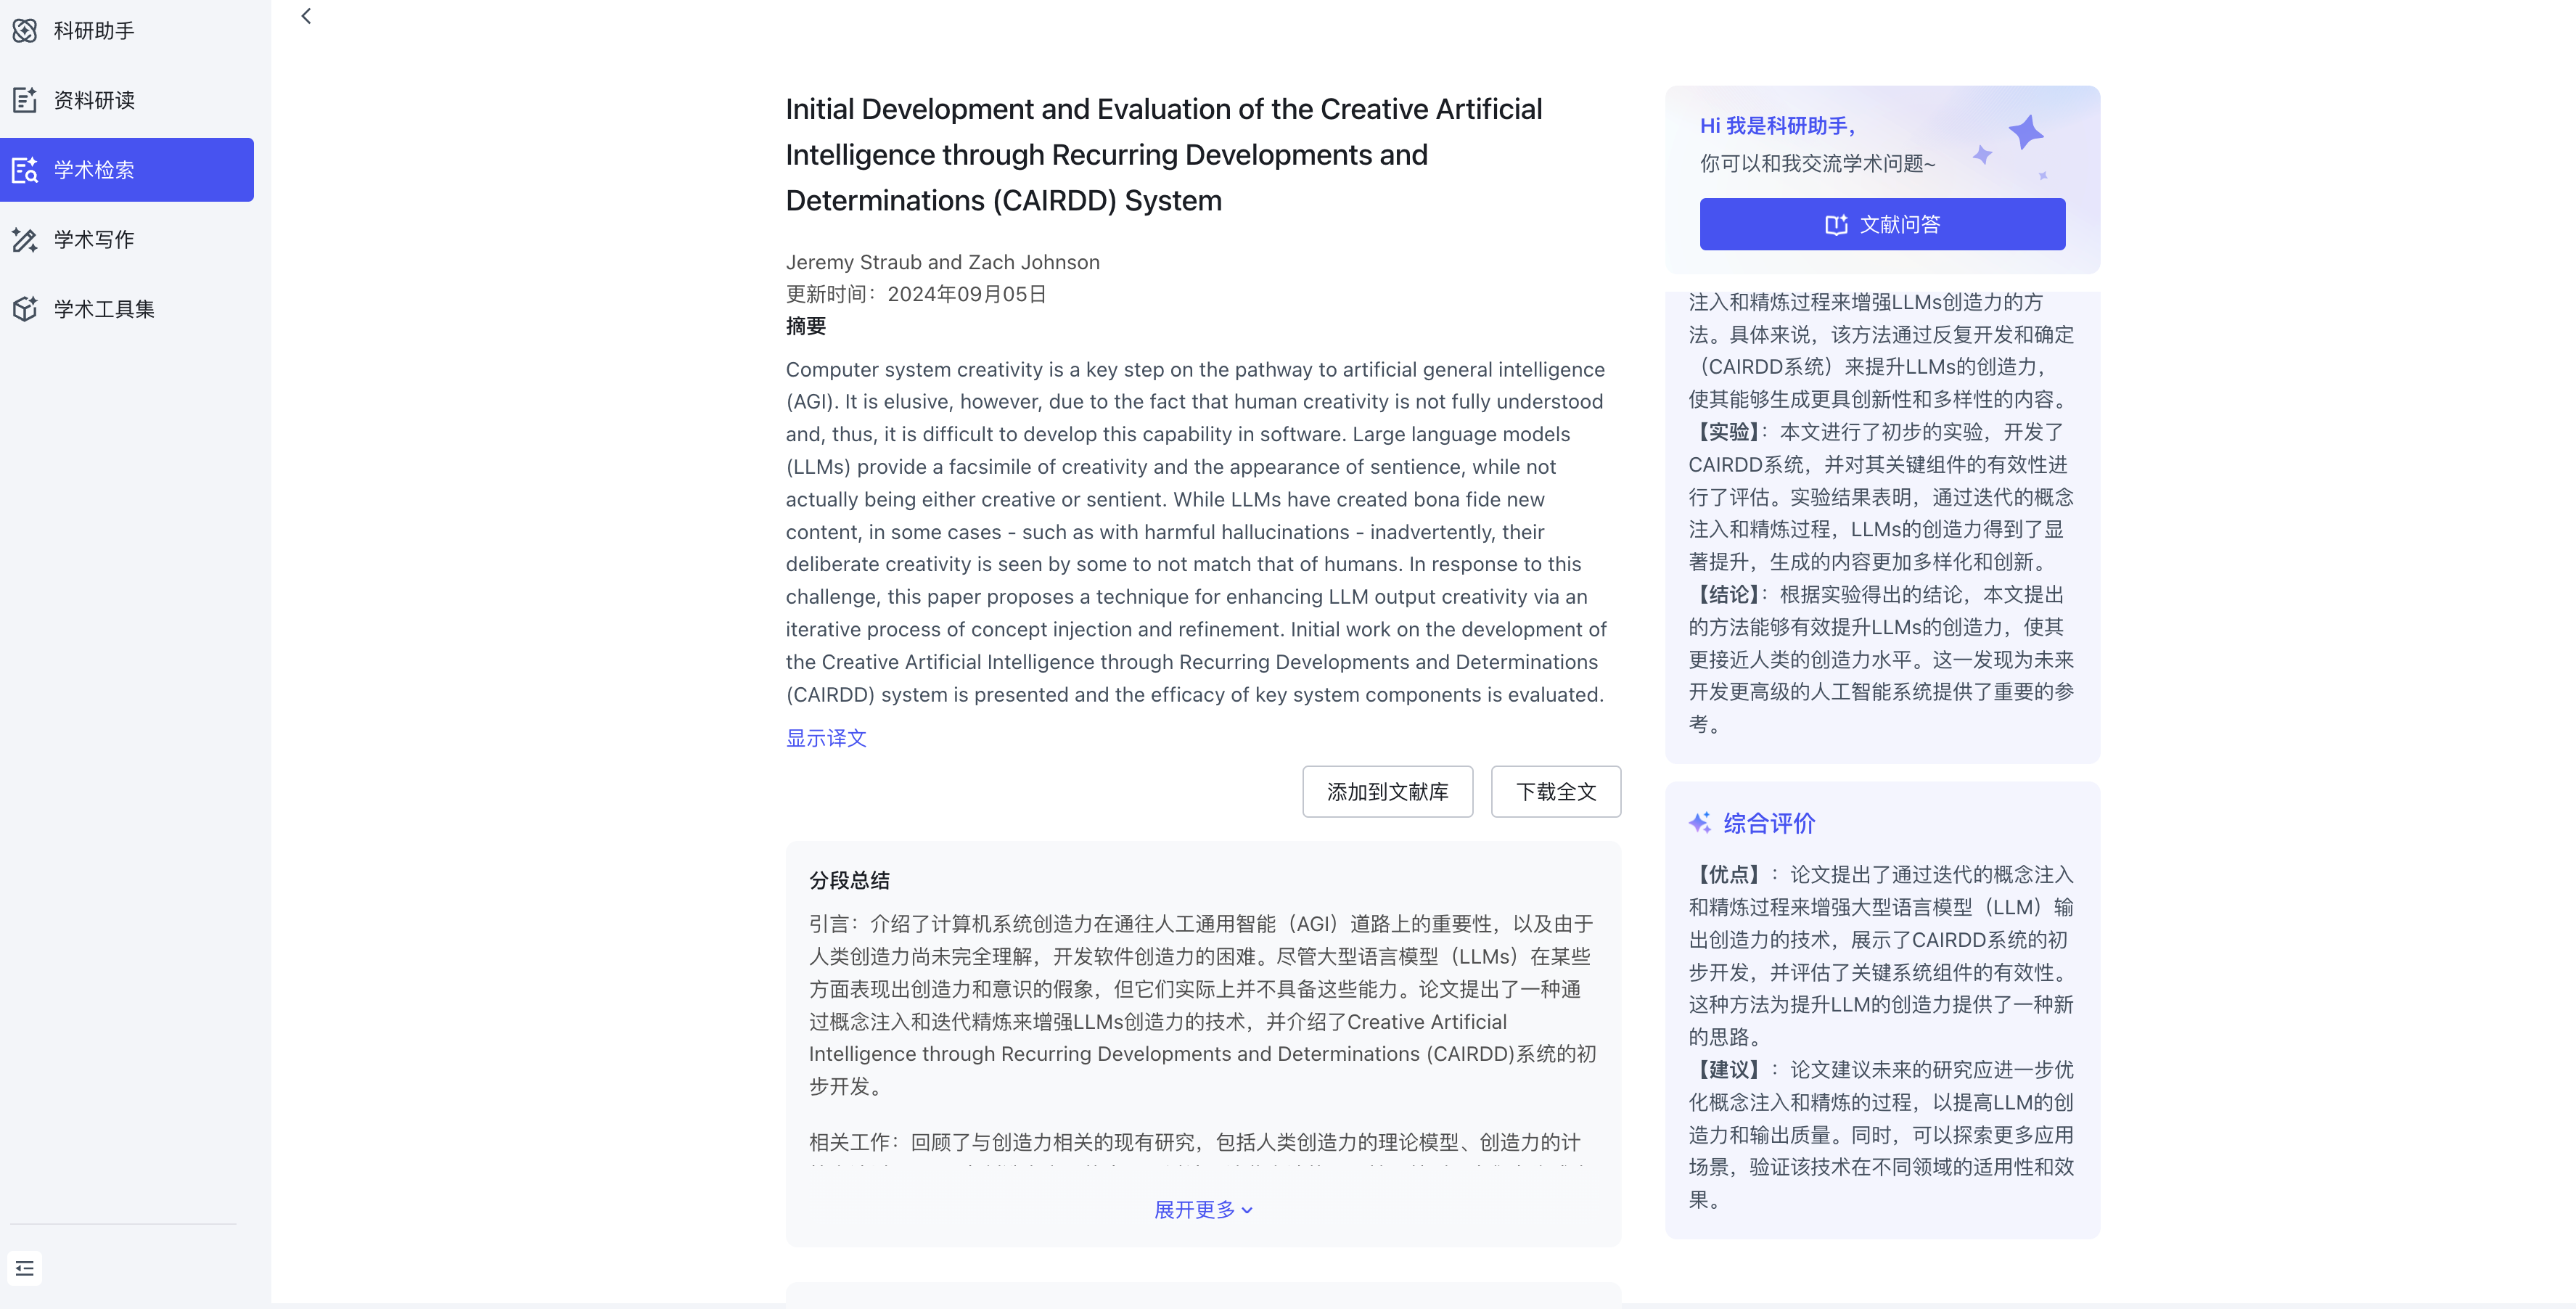Viewport: 2576px width, 1309px height.
Task: Click the 添加到文献库 button
Action: (1387, 792)
